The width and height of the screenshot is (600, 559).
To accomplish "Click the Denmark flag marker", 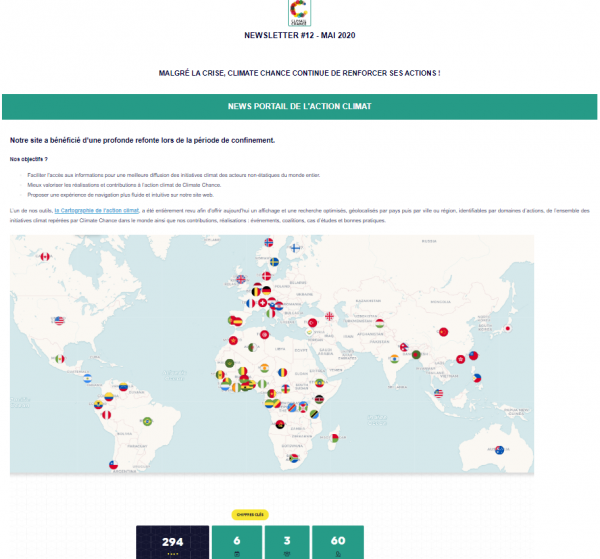I will (x=266, y=276).
